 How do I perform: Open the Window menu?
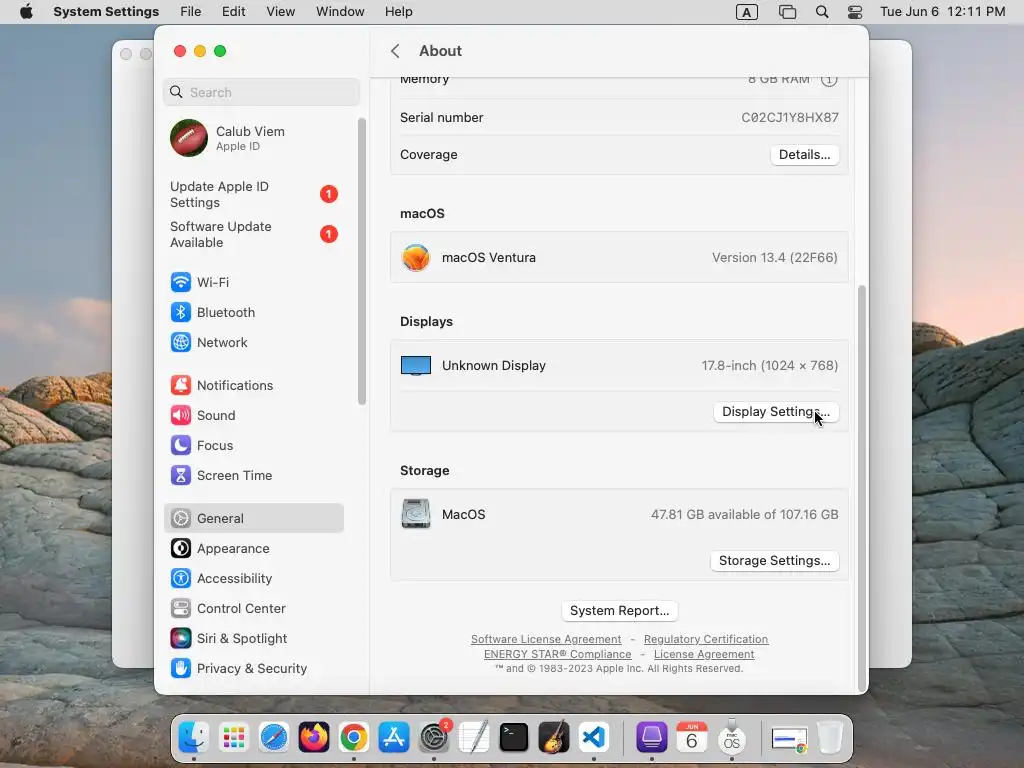coord(340,12)
